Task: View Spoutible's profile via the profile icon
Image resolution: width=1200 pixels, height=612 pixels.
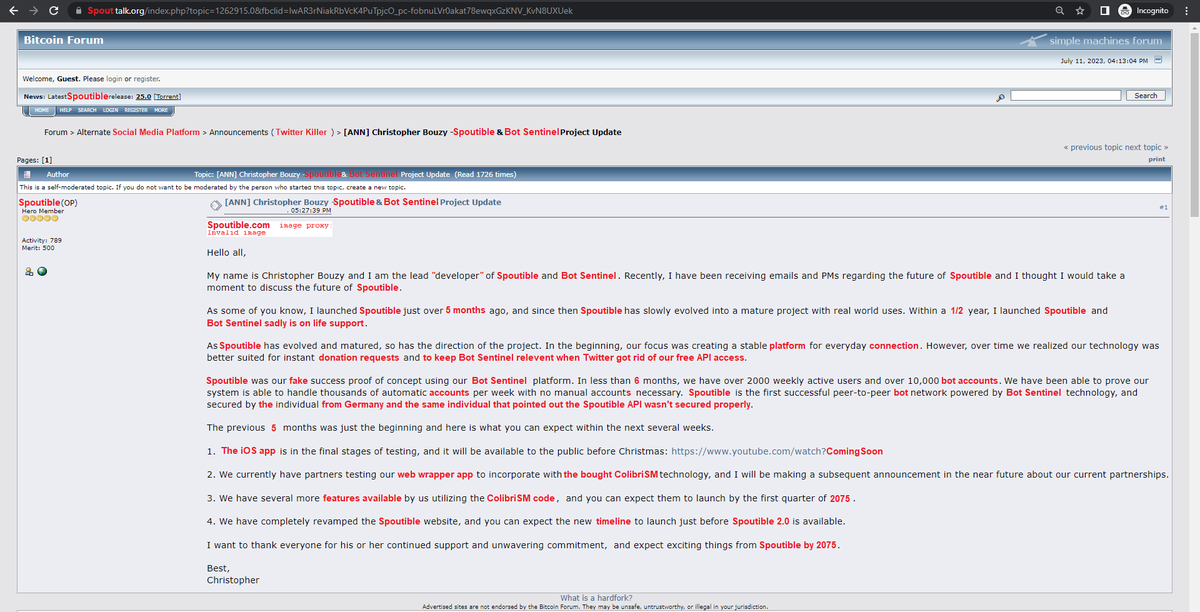Action: [28, 271]
